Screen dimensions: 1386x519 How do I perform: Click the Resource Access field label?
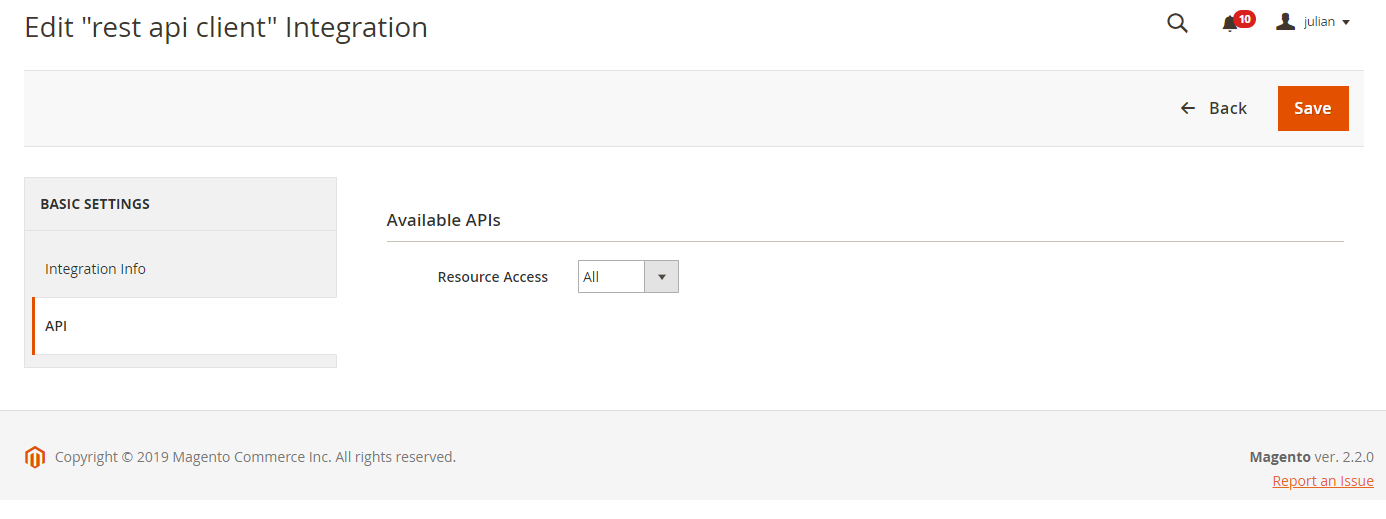[492, 277]
